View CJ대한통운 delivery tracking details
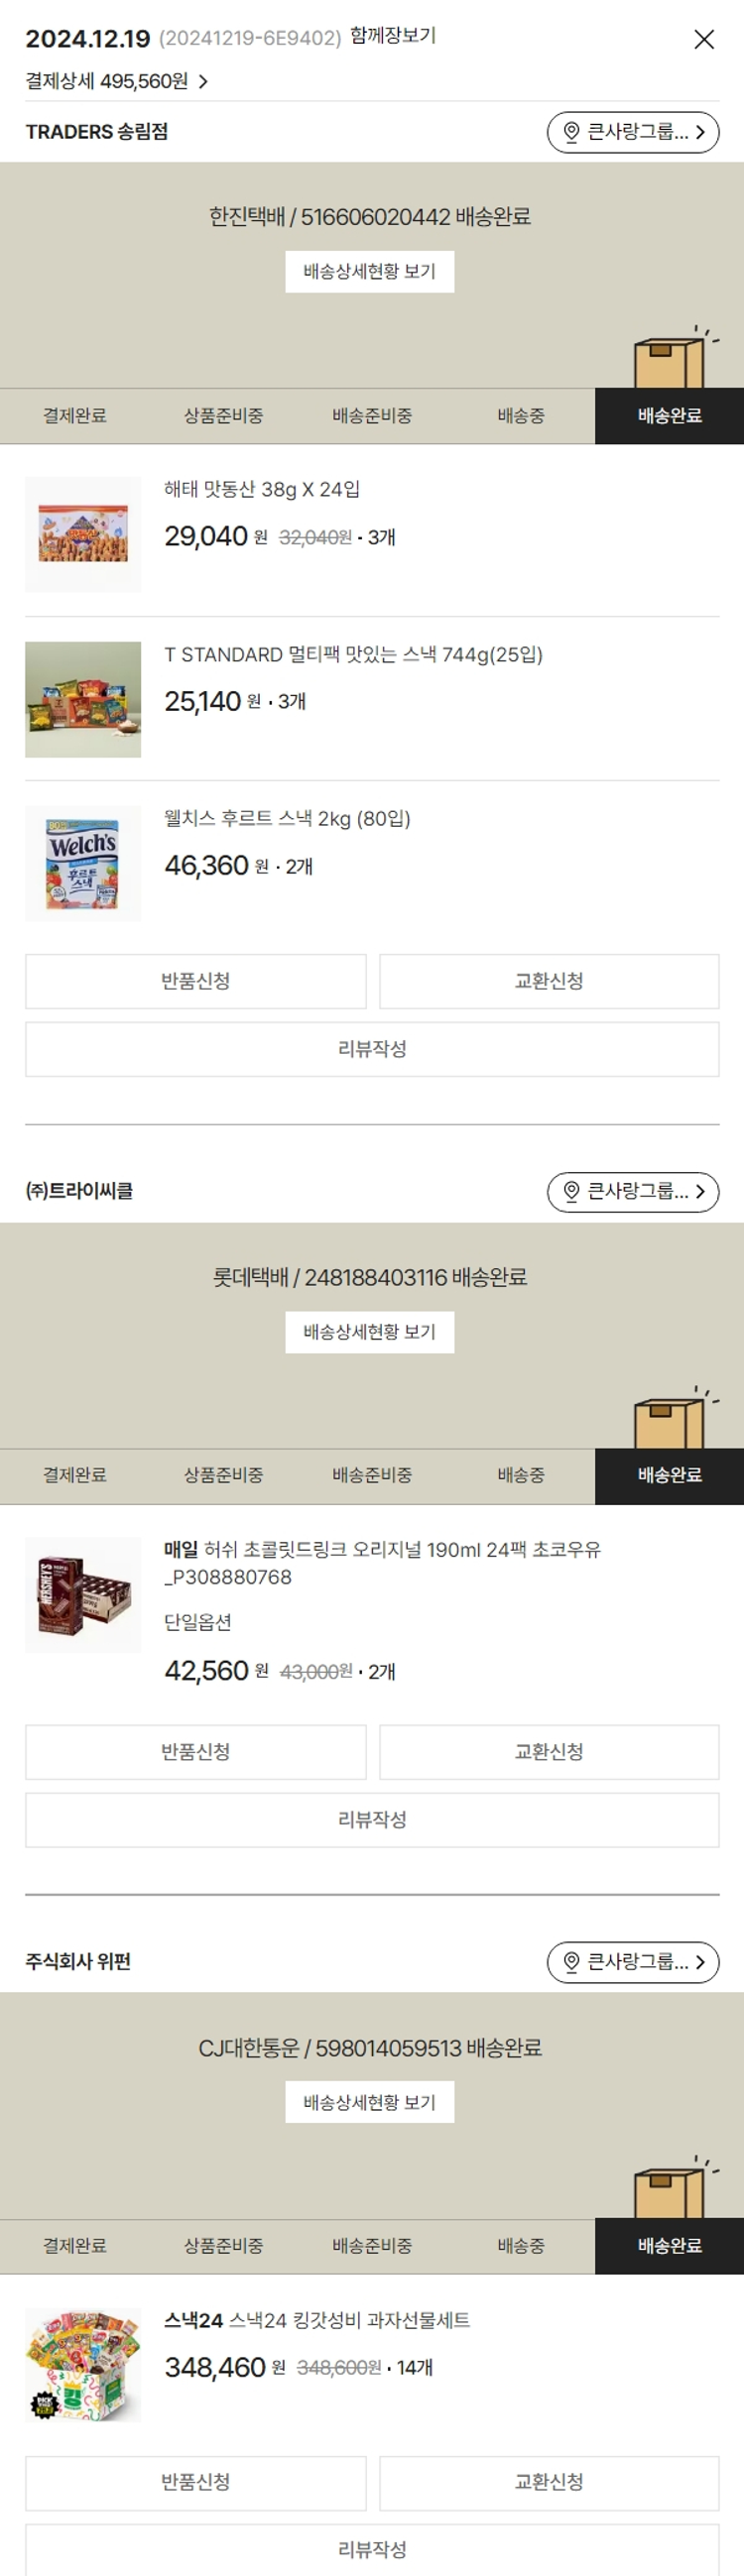This screenshot has width=744, height=2576. click(x=370, y=2102)
